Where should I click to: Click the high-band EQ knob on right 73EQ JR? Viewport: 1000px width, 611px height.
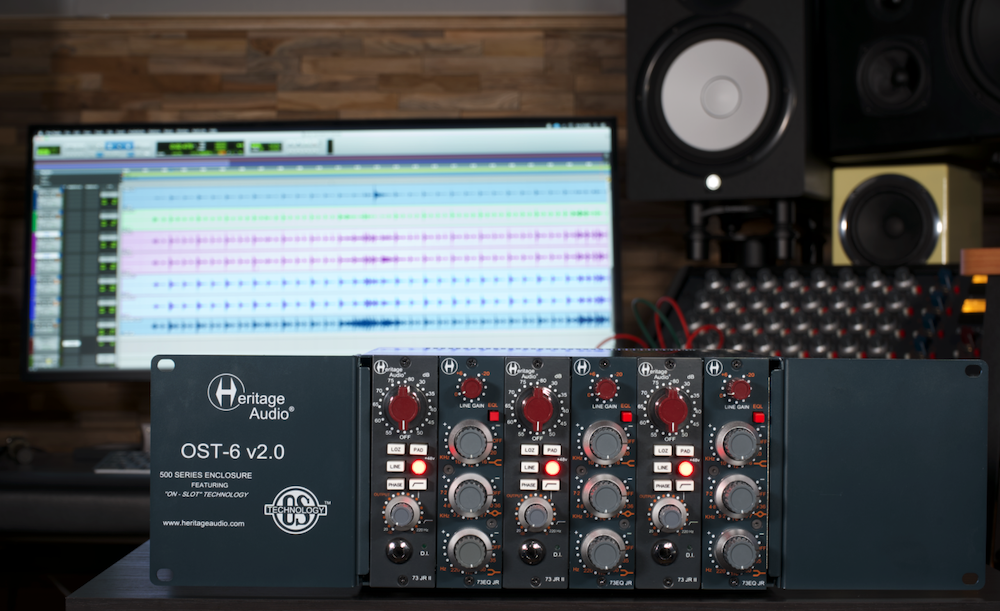point(739,443)
